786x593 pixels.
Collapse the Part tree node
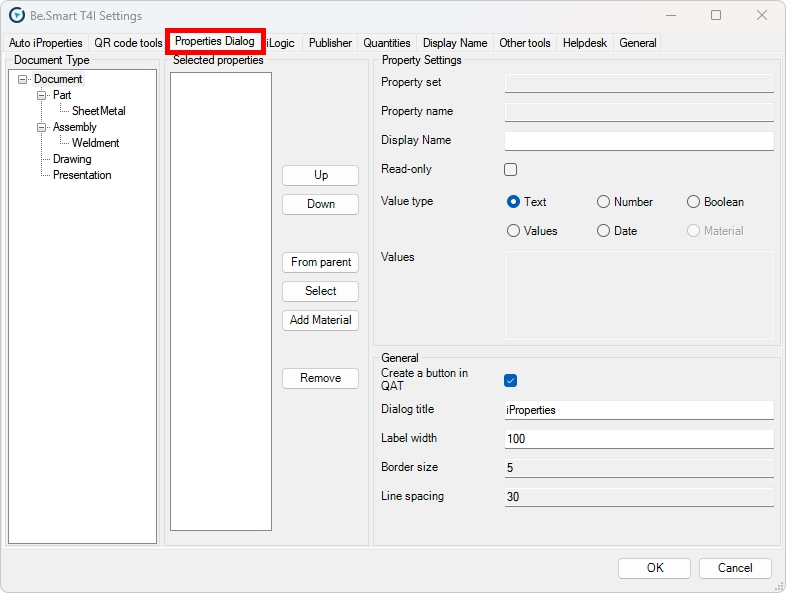tap(42, 95)
